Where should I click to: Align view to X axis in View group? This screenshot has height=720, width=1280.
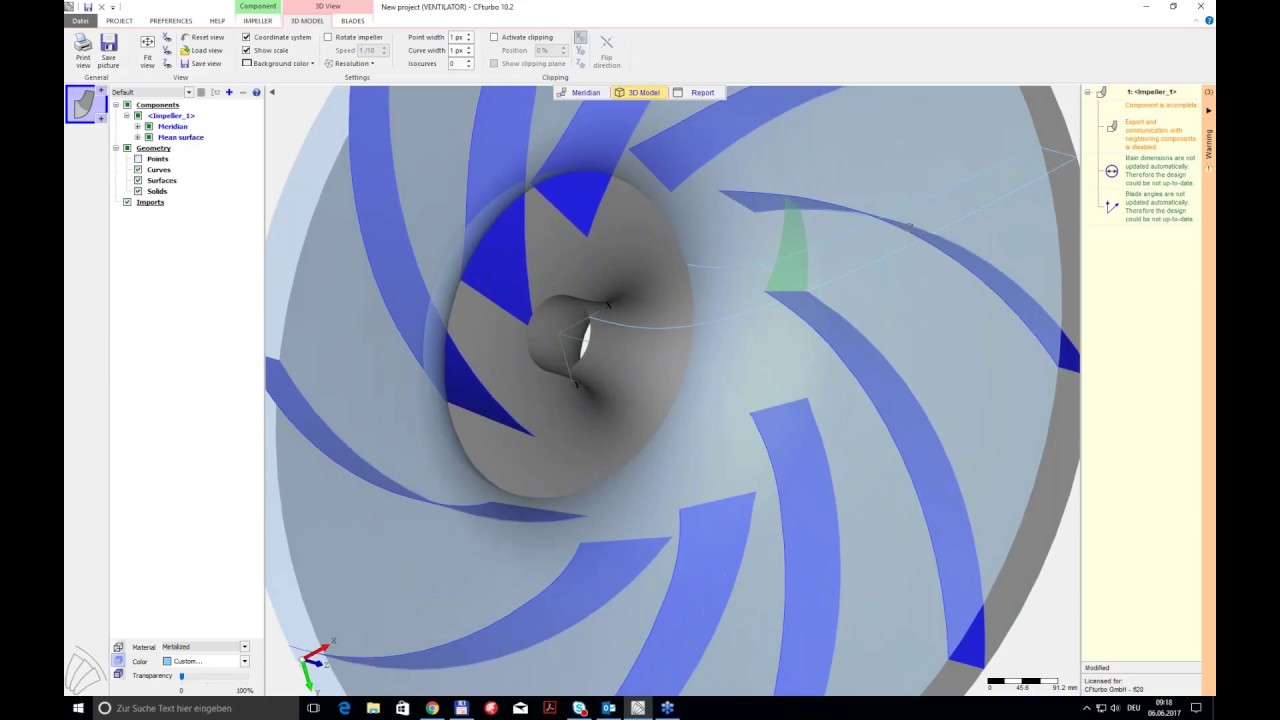tap(167, 37)
